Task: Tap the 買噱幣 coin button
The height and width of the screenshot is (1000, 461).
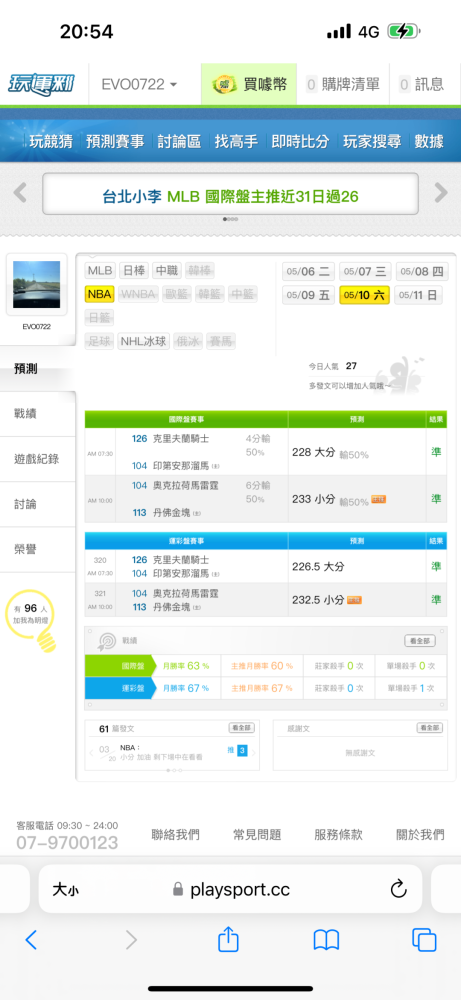Action: (x=249, y=84)
